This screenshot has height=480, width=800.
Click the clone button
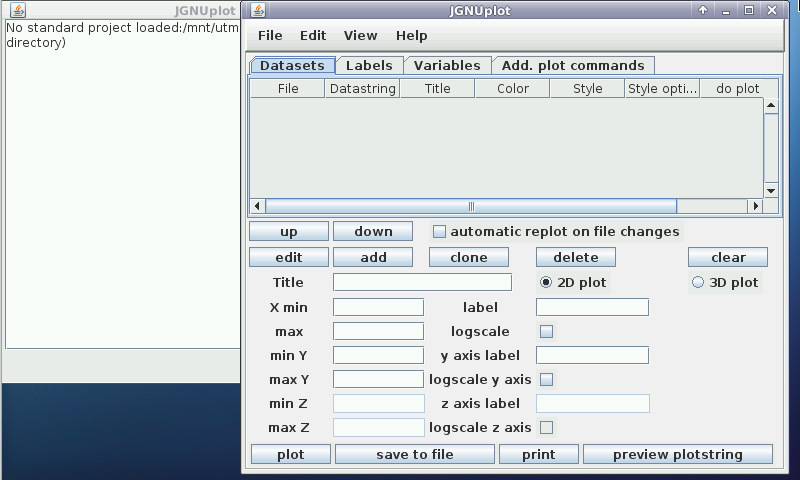469,257
